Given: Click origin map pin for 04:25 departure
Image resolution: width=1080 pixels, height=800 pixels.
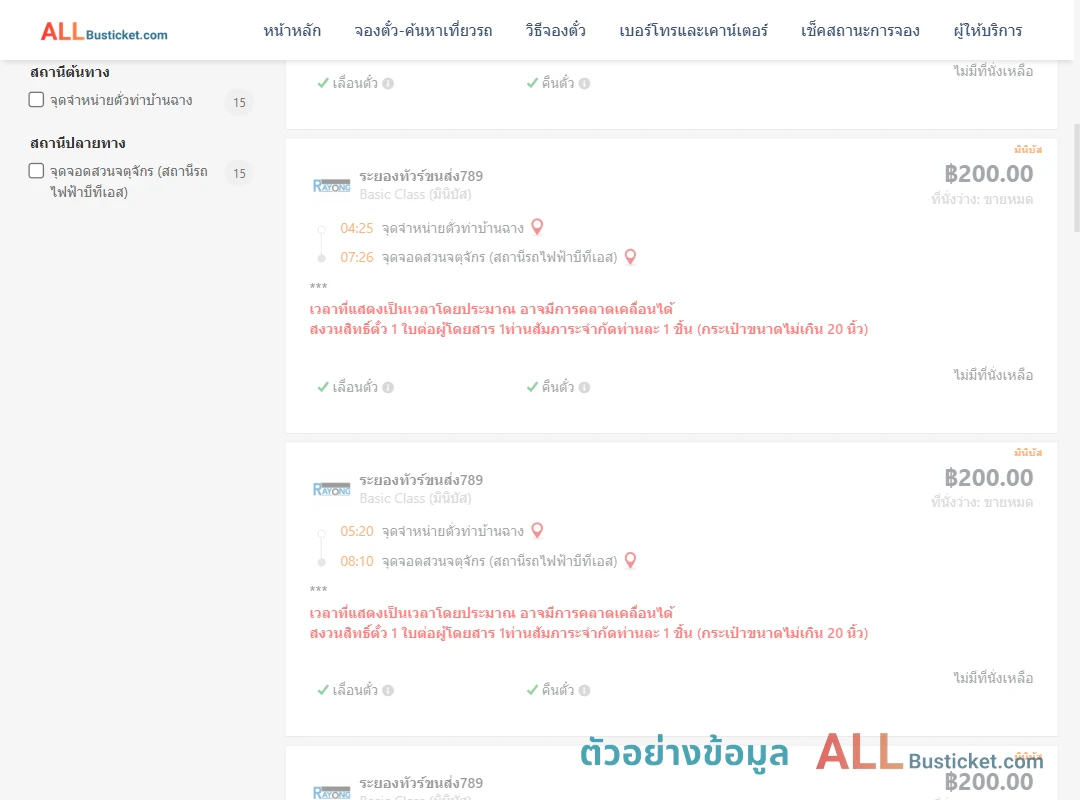Looking at the screenshot, I should coord(537,227).
